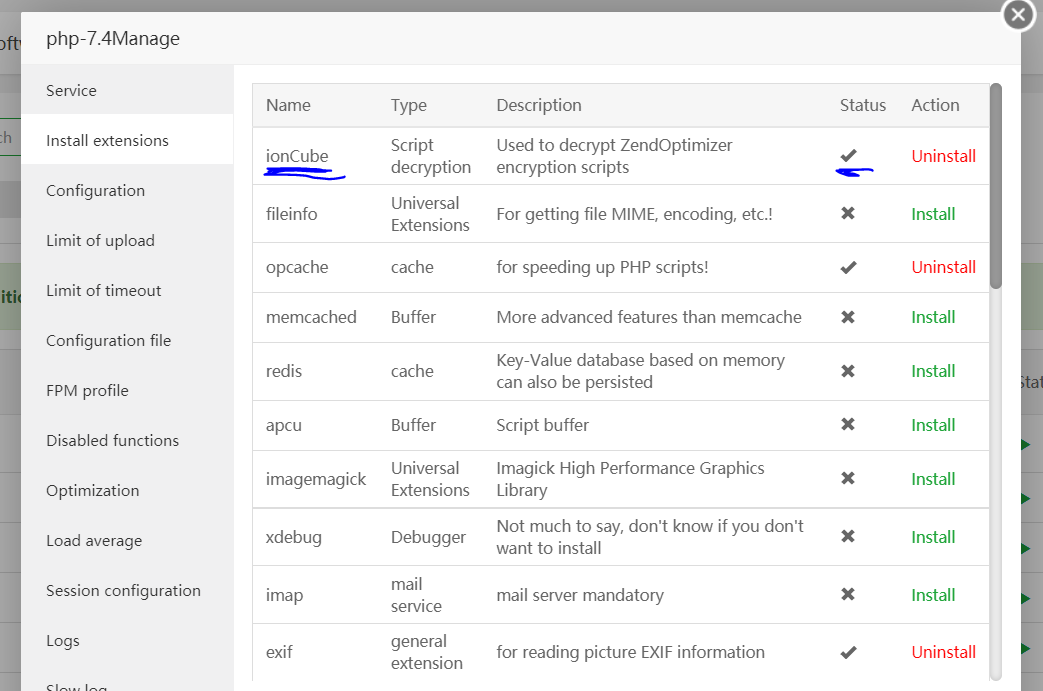The width and height of the screenshot is (1043, 691).
Task: Install the imap mail extension
Action: pyautogui.click(x=933, y=595)
